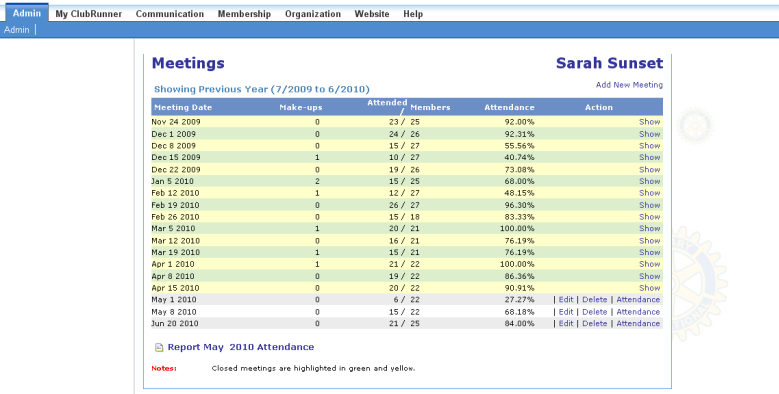Click the Admin breadcrumb link
The height and width of the screenshot is (394, 779).
[16, 30]
